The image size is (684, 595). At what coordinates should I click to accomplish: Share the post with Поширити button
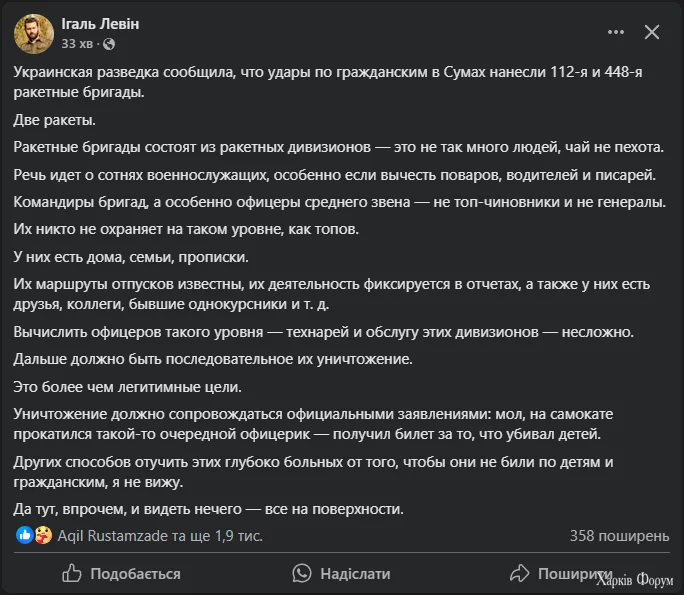pos(575,574)
